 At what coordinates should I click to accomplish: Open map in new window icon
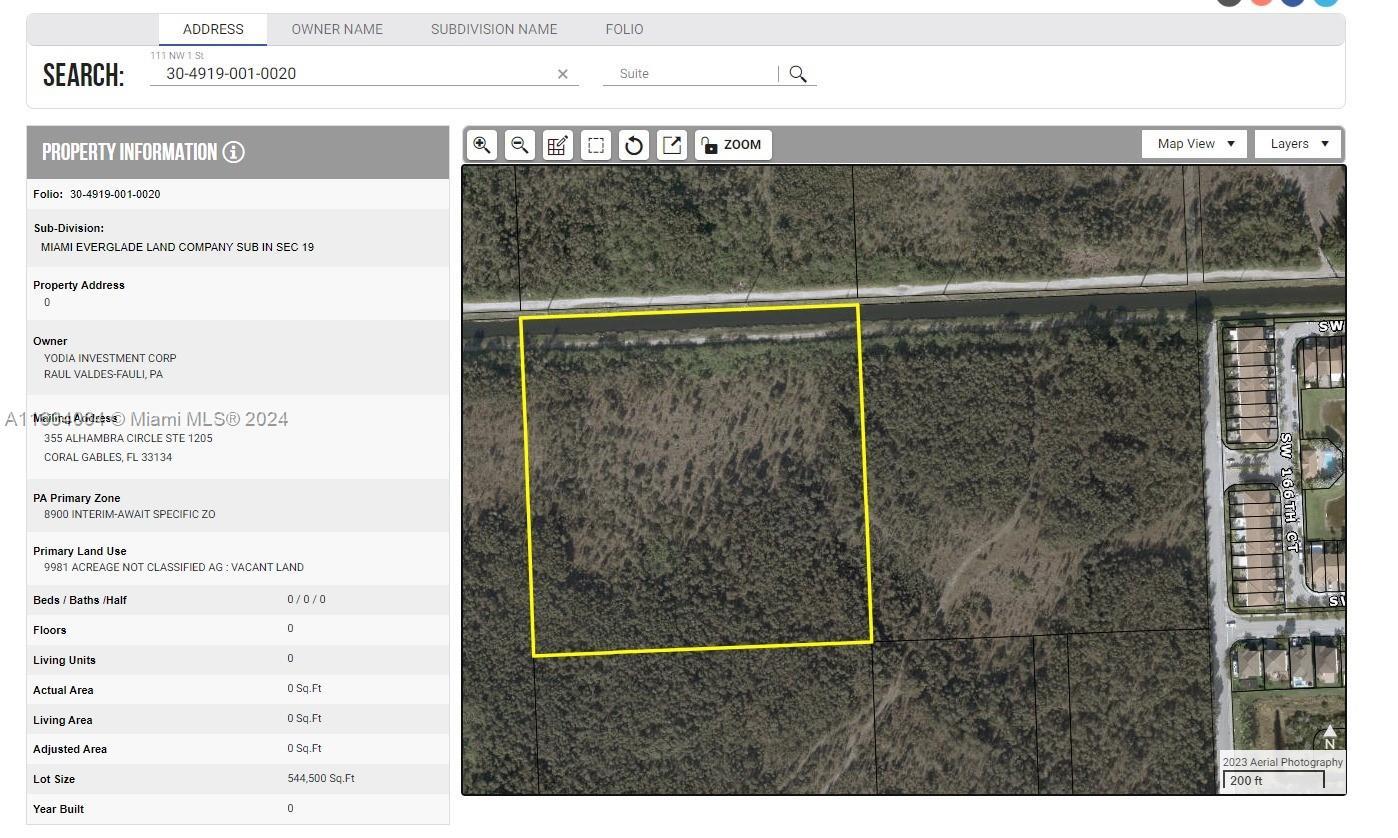tap(672, 145)
